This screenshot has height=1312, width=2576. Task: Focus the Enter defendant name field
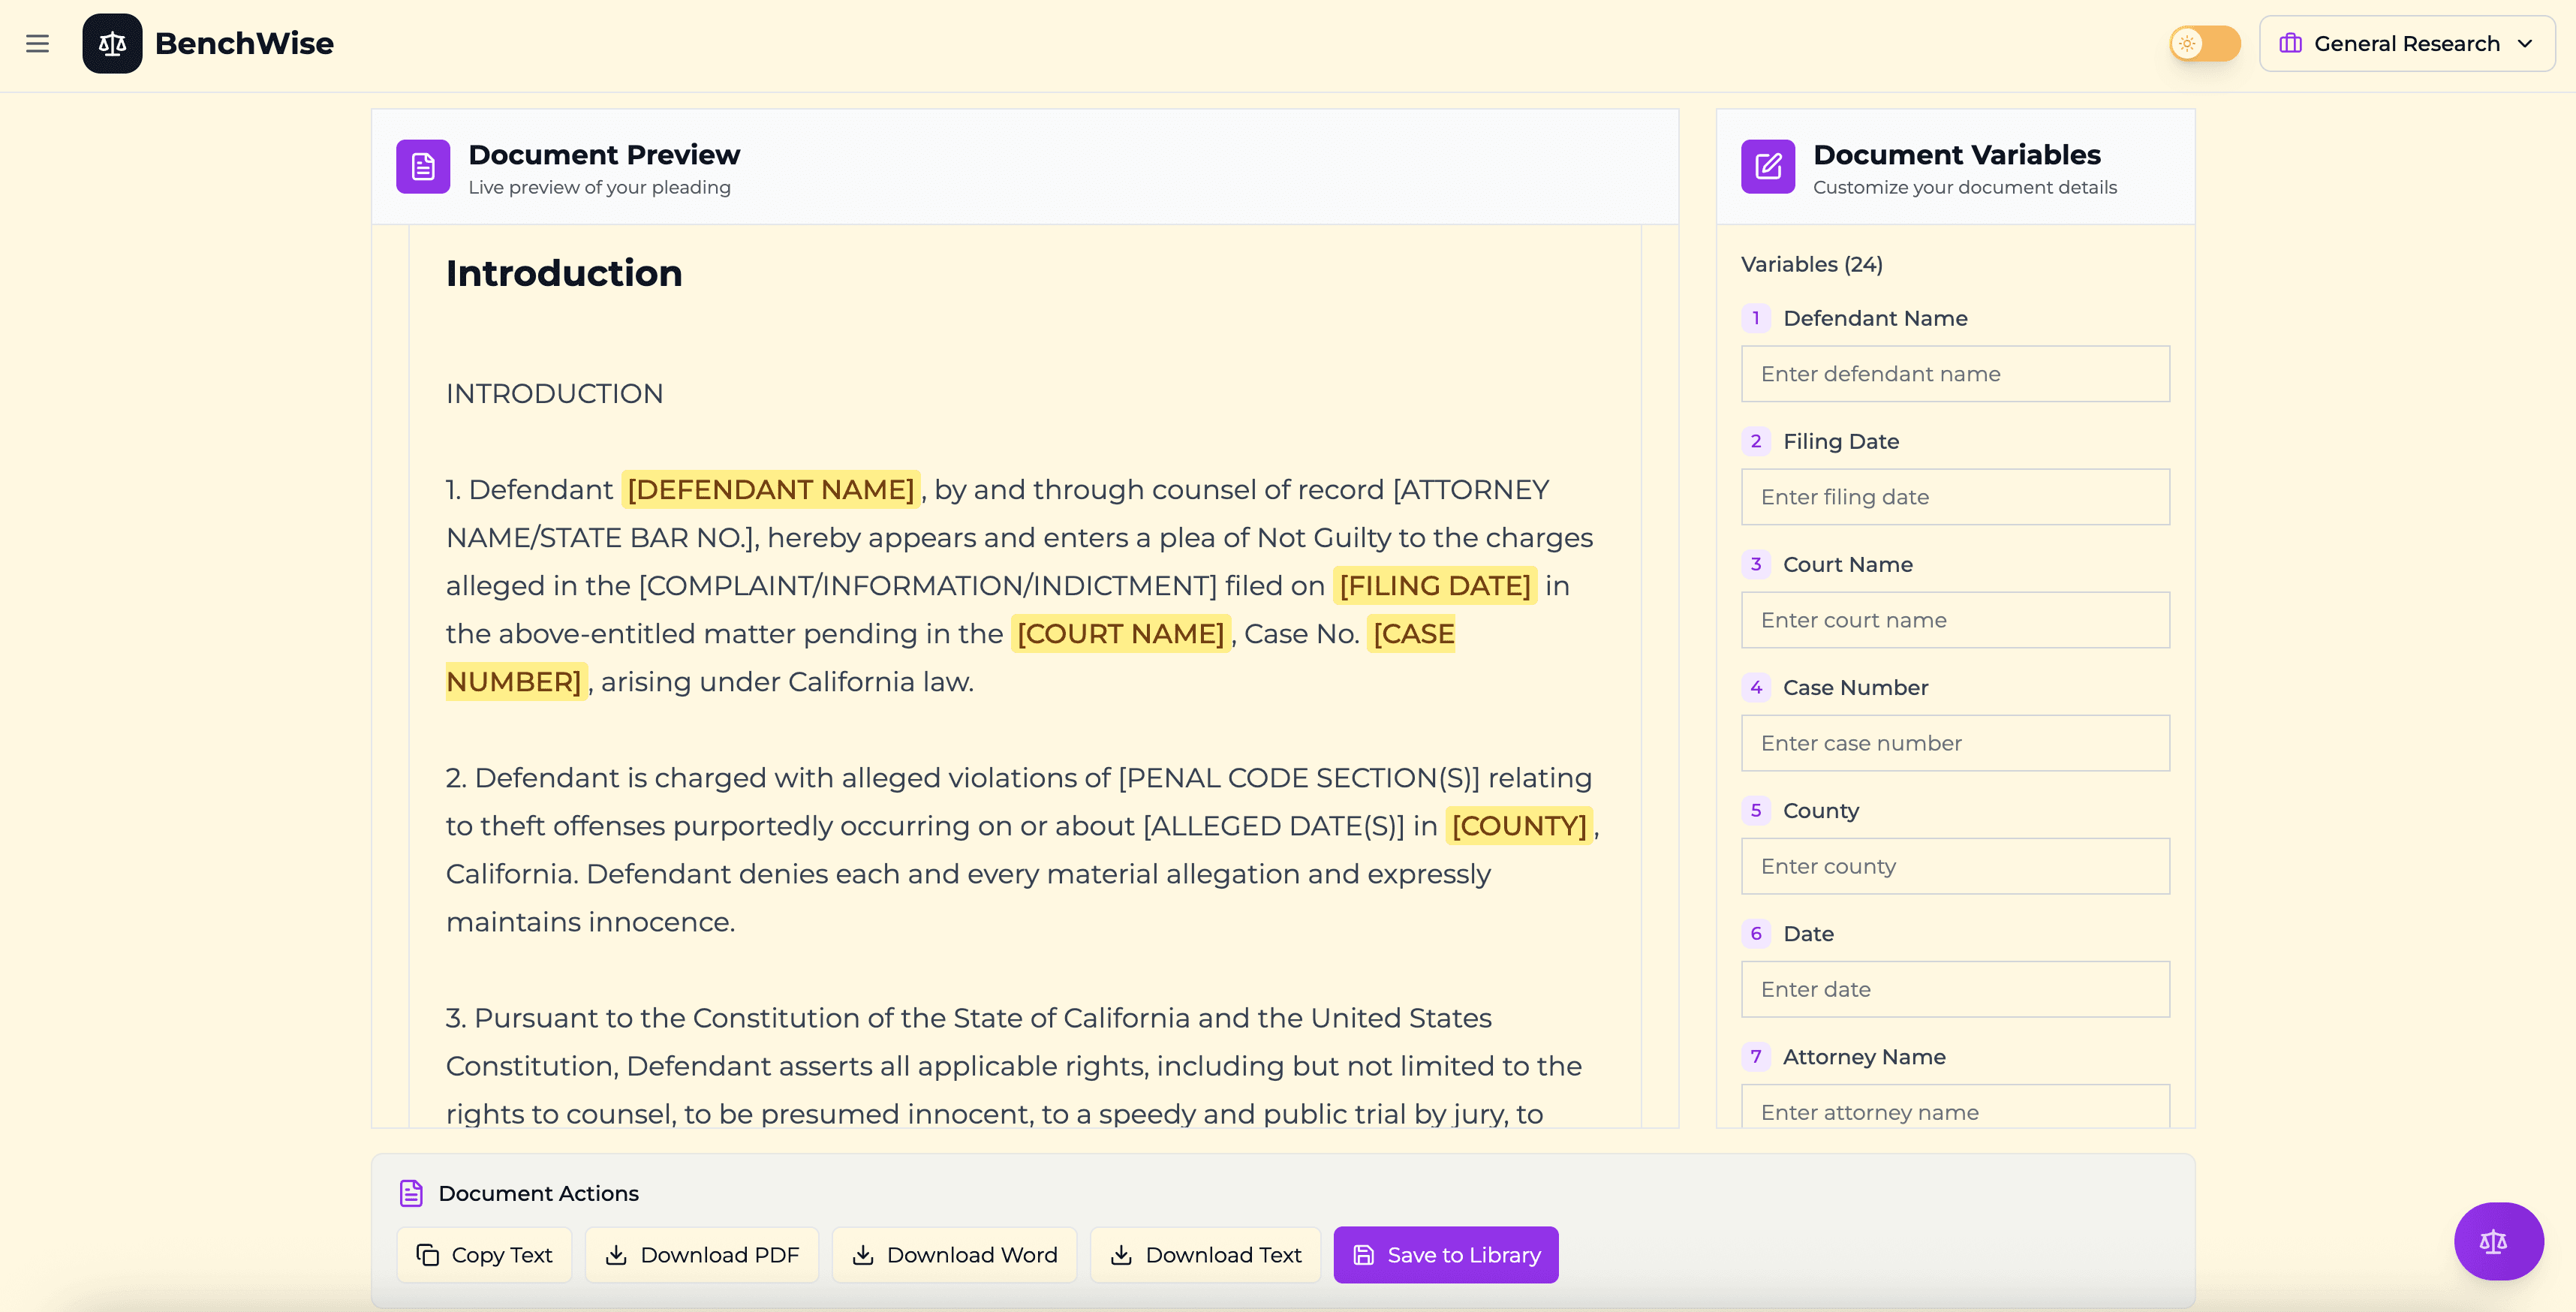1954,373
